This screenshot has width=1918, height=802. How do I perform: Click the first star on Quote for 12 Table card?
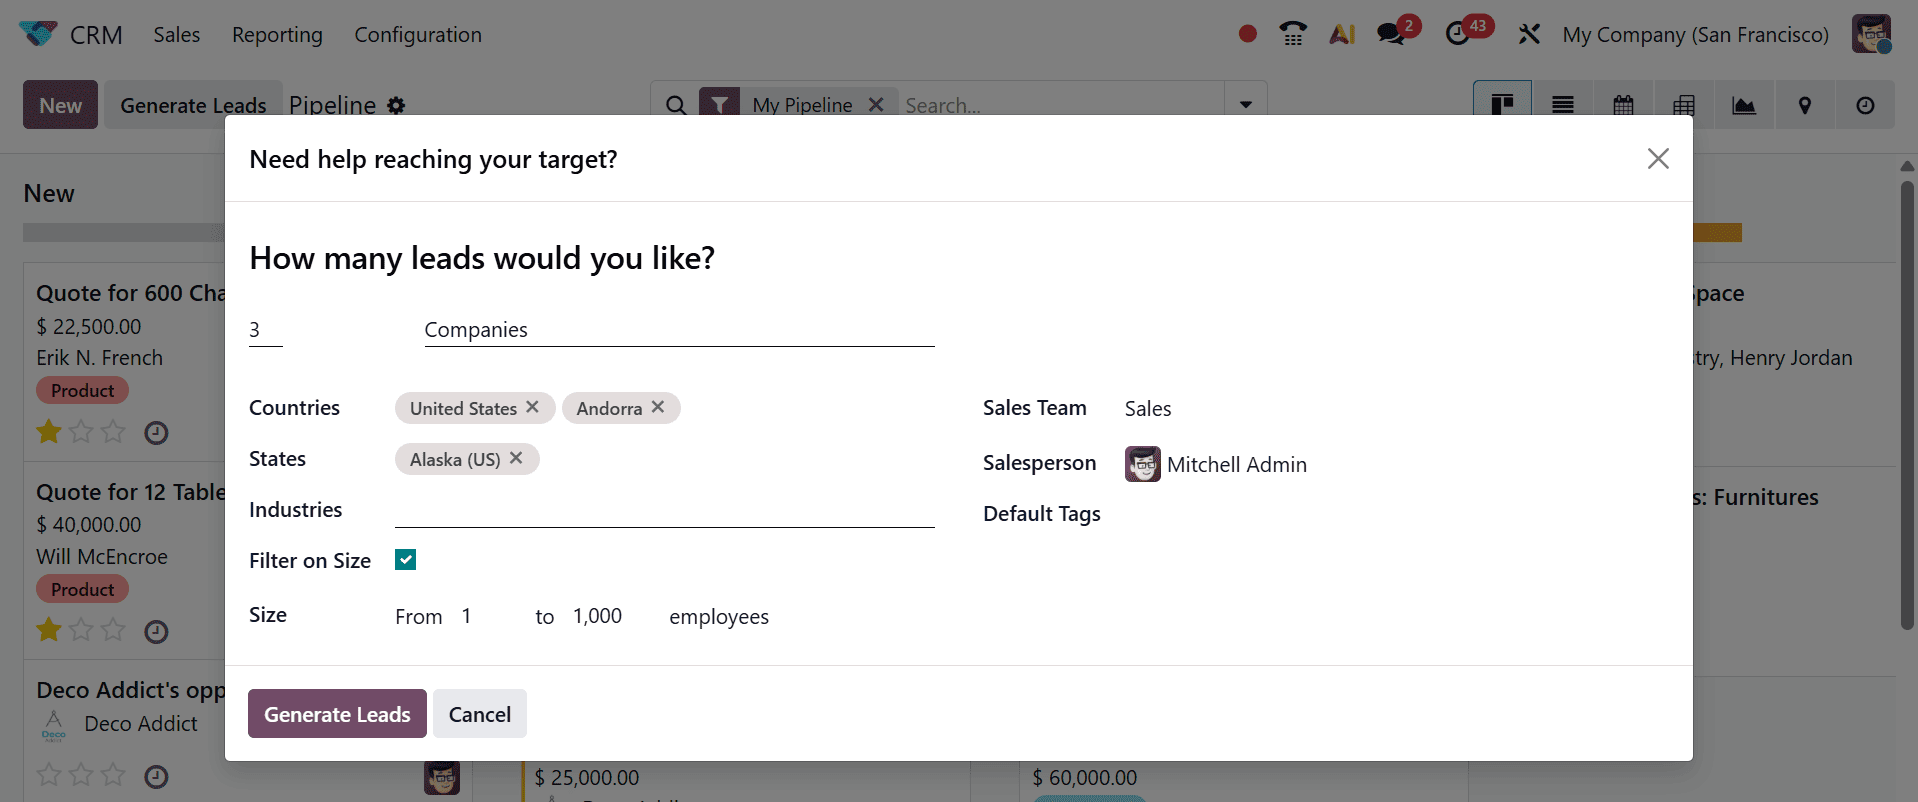[49, 630]
